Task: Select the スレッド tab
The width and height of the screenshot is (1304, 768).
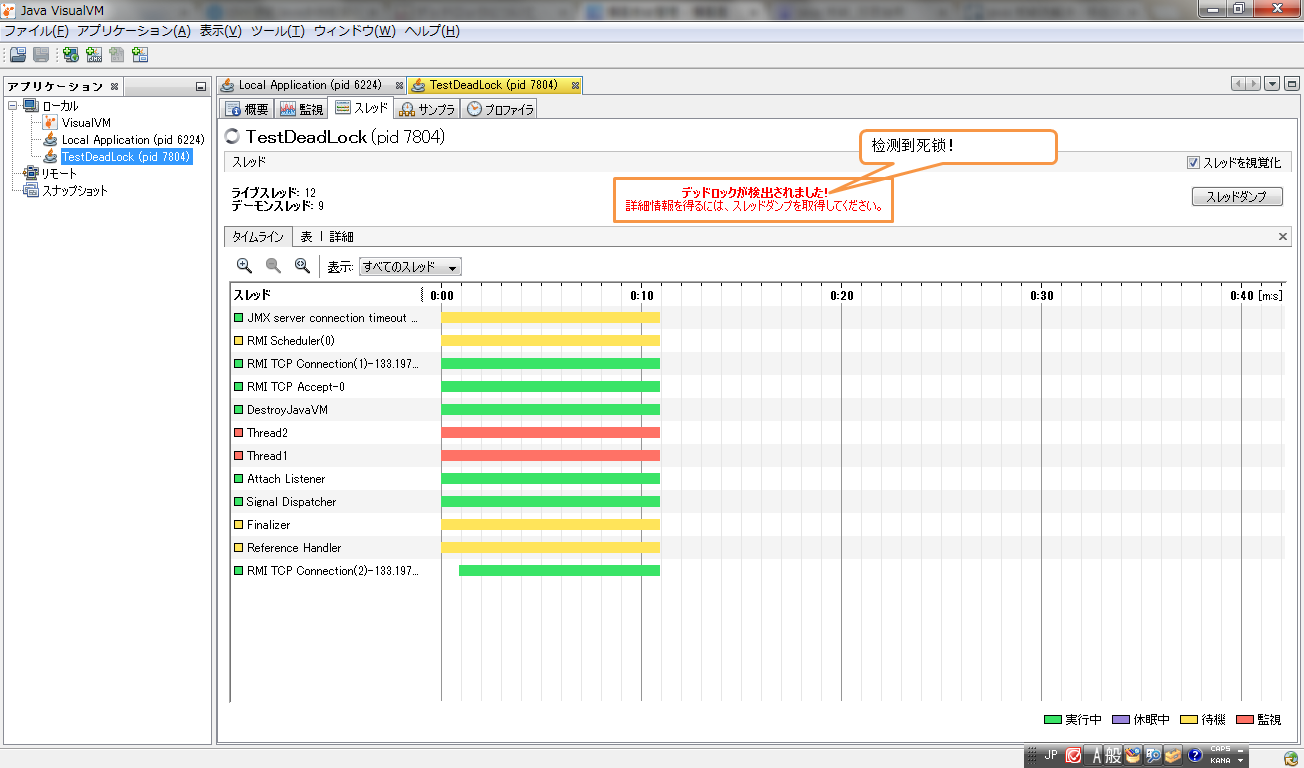Action: (x=361, y=108)
